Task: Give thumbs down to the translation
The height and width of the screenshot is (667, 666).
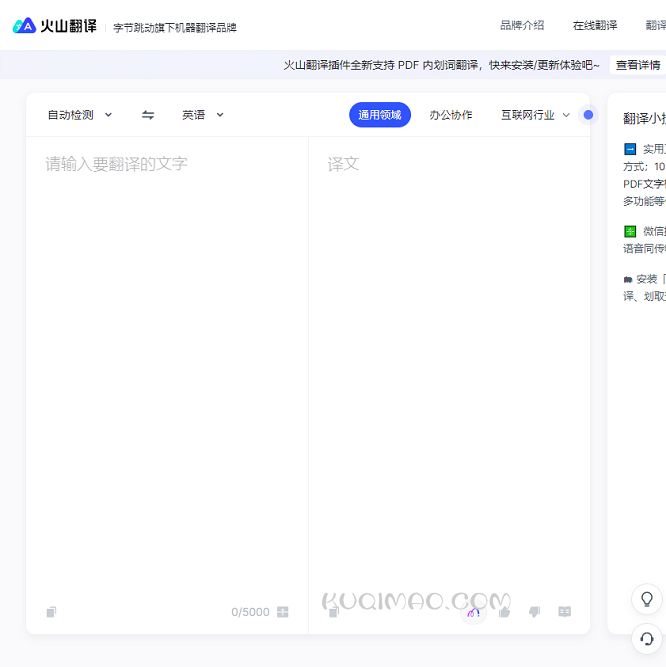Action: click(534, 612)
